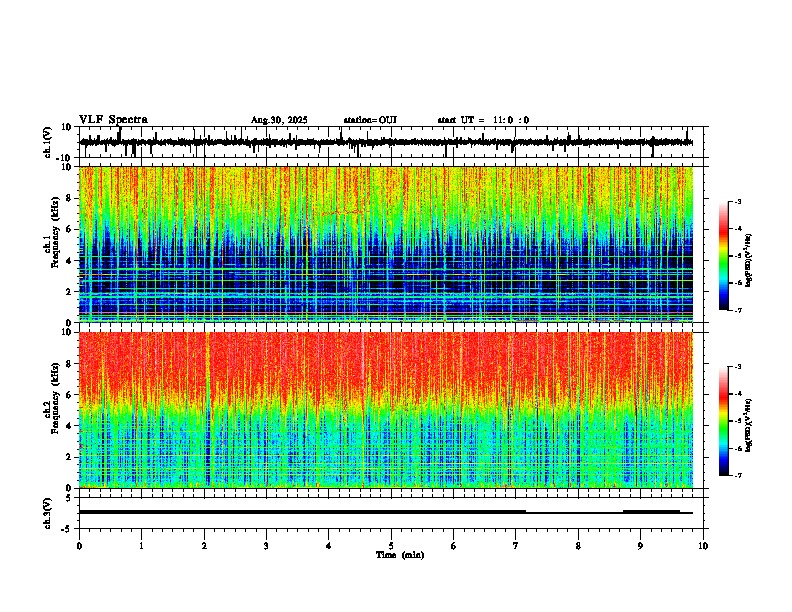Click time axis tick label "1"
This screenshot has height=612, width=792.
[x=141, y=546]
